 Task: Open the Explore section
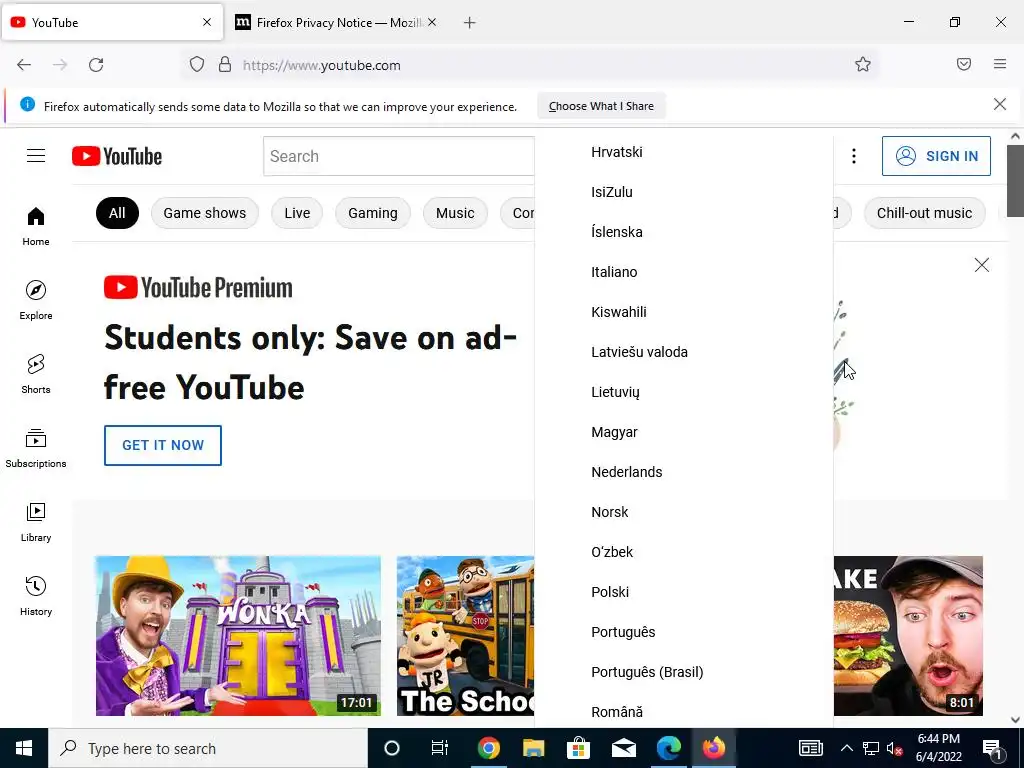click(x=36, y=300)
